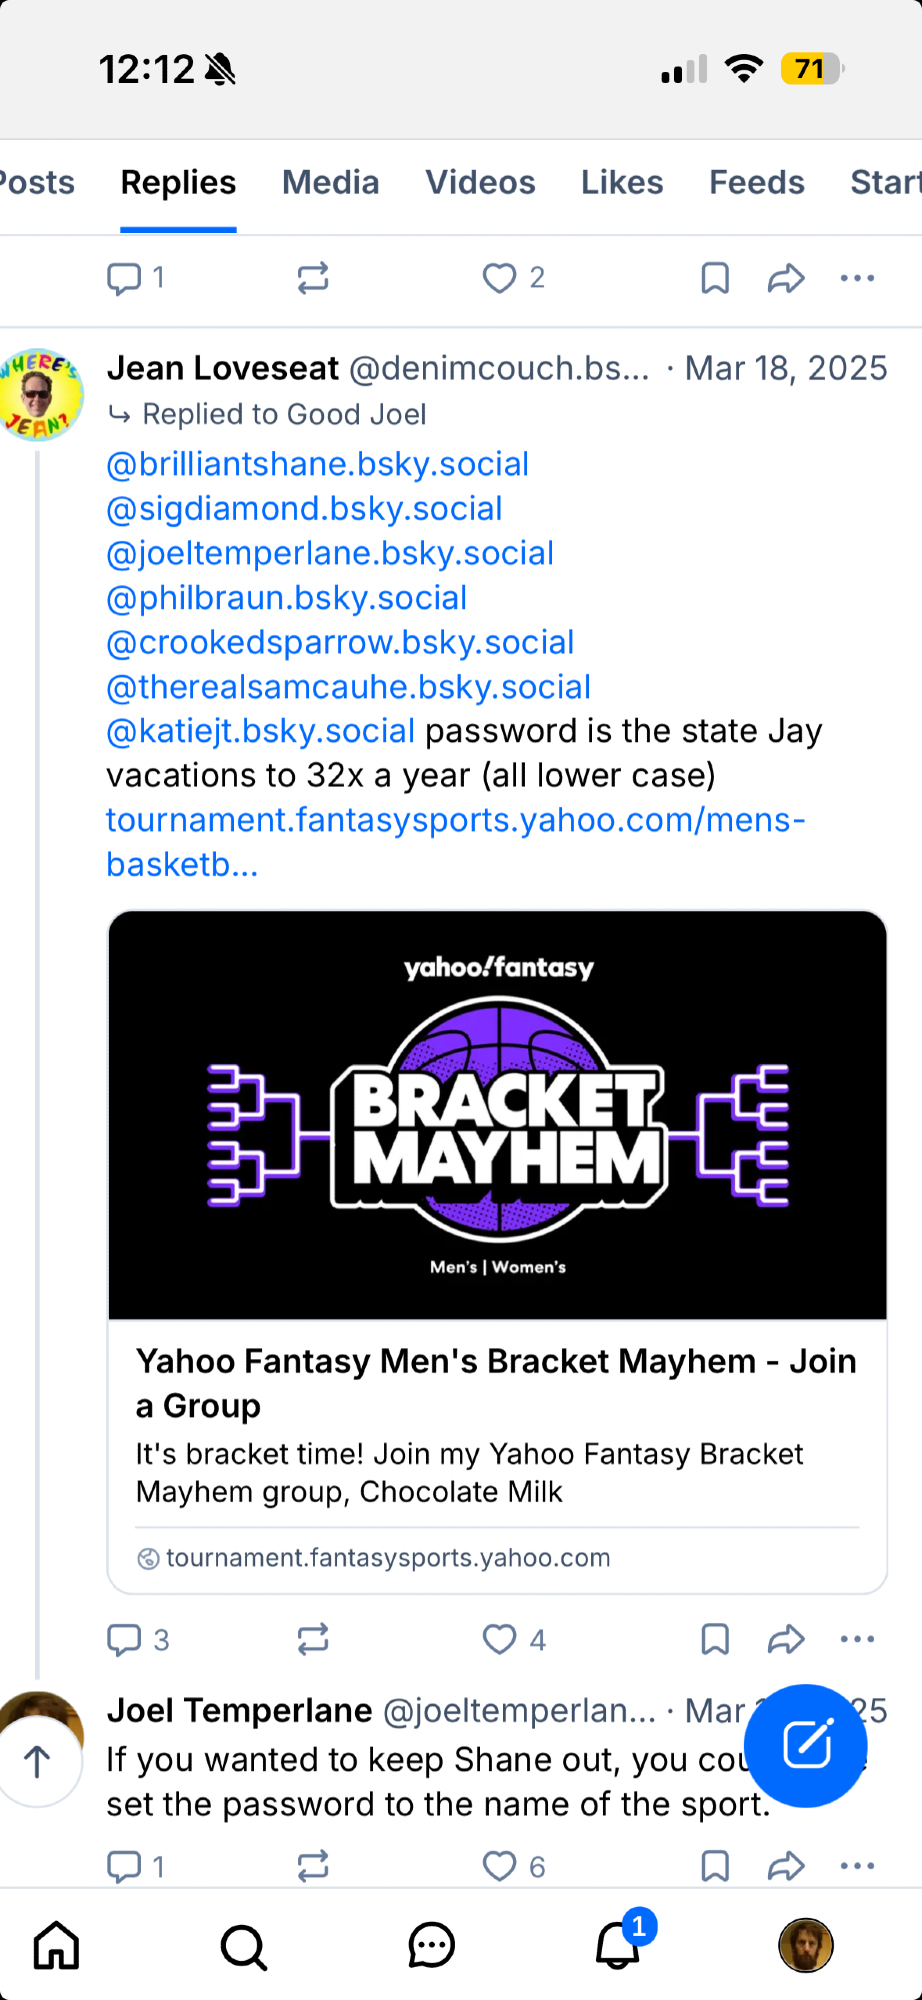
Task: Tap the compose new post button
Action: (x=806, y=1746)
